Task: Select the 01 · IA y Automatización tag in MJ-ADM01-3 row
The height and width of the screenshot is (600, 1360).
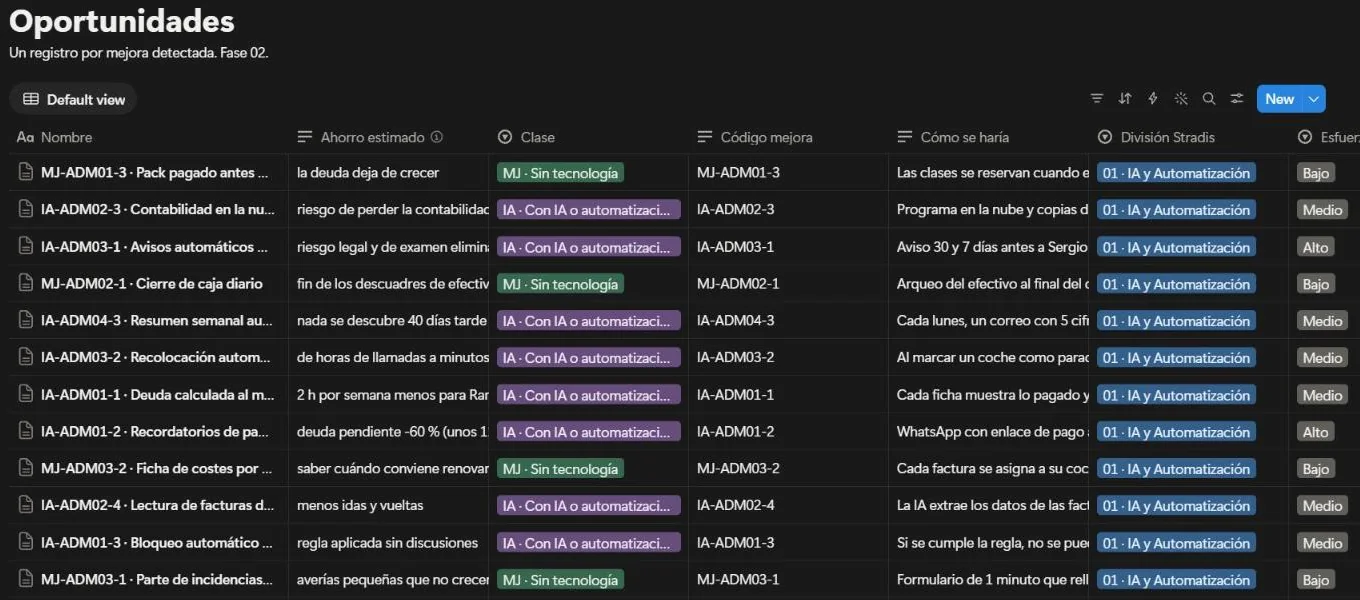Action: [1176, 173]
